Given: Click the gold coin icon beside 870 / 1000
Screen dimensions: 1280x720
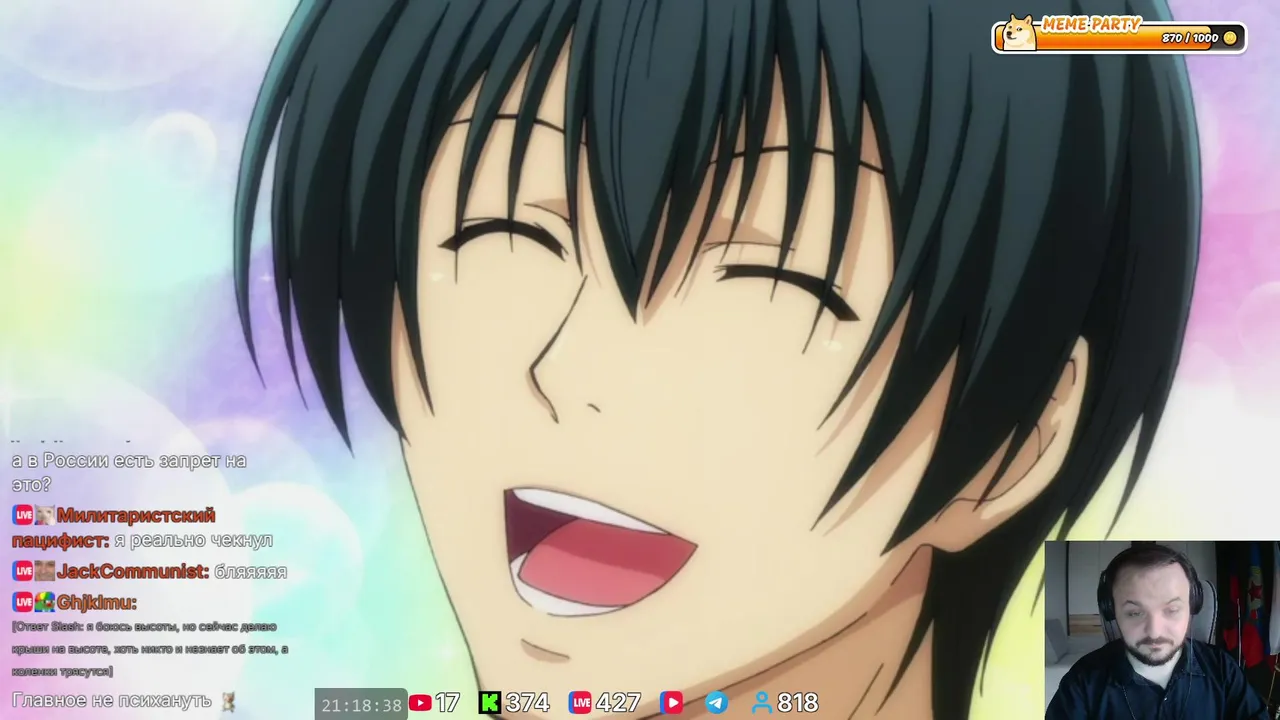Looking at the screenshot, I should pyautogui.click(x=1230, y=38).
